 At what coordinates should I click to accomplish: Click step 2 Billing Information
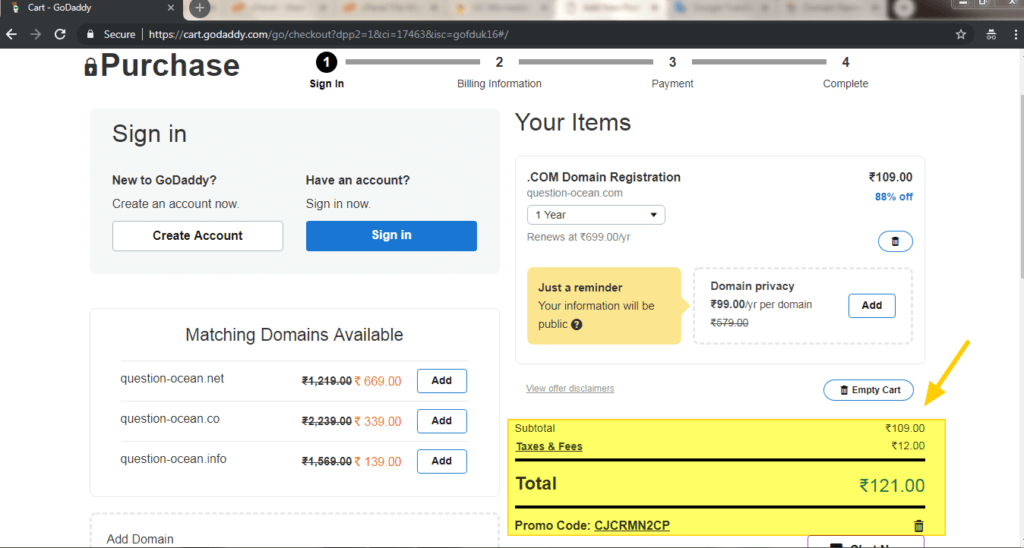pyautogui.click(x=499, y=71)
